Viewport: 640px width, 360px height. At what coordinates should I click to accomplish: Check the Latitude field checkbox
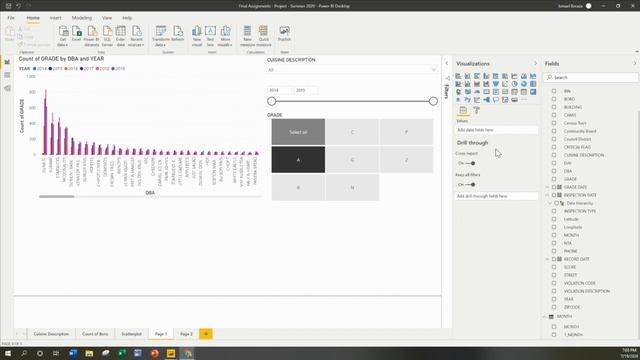(554, 219)
